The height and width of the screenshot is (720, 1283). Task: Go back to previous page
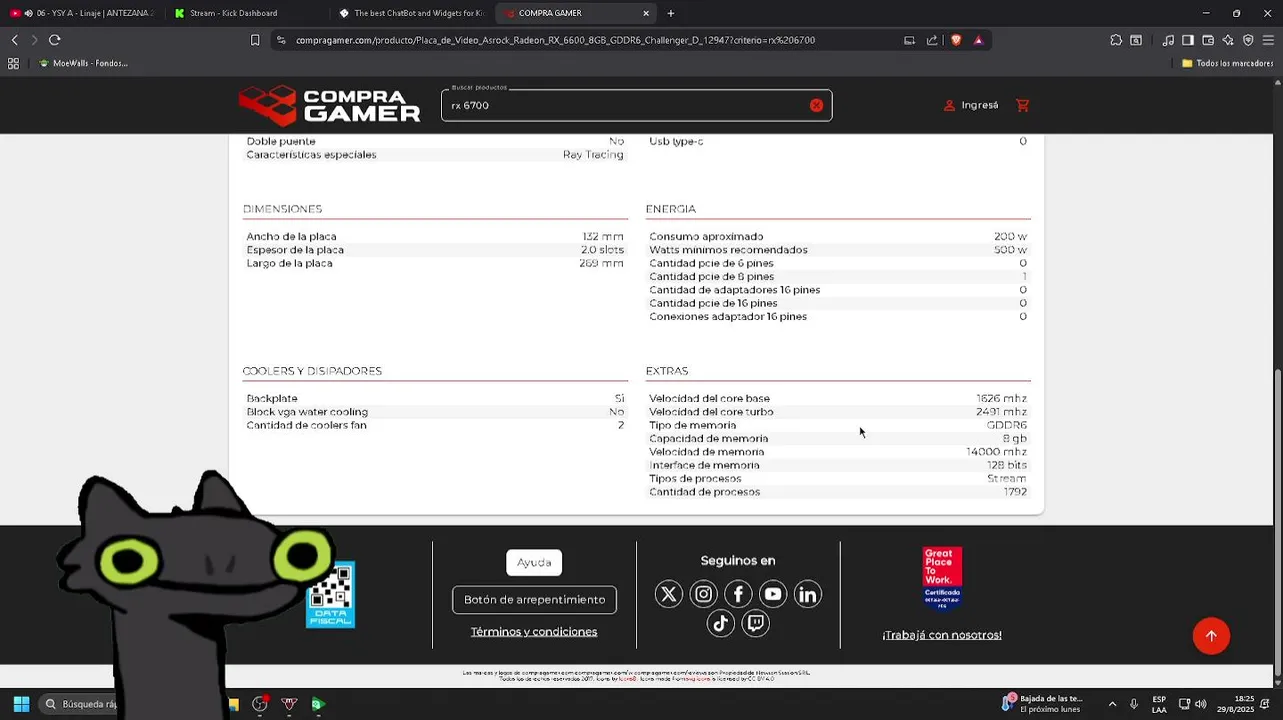click(x=14, y=40)
